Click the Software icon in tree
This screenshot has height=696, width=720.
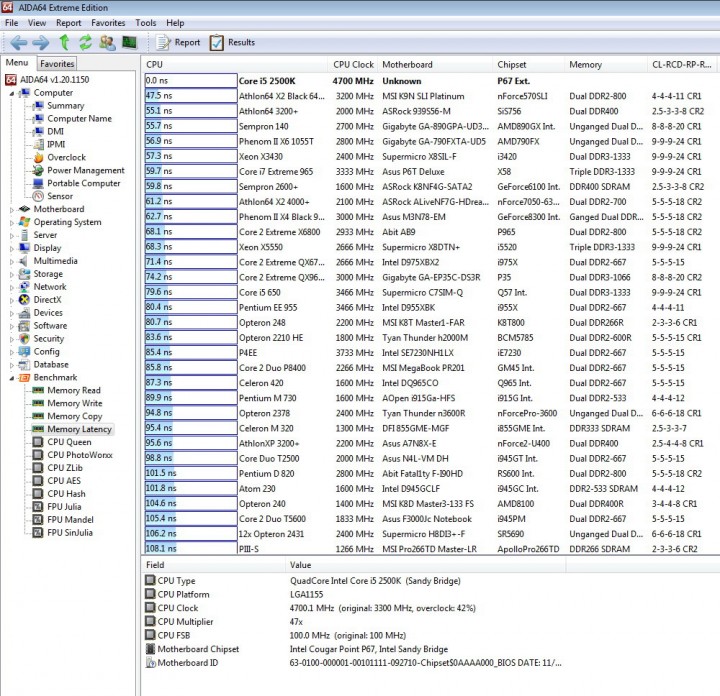click(x=24, y=326)
